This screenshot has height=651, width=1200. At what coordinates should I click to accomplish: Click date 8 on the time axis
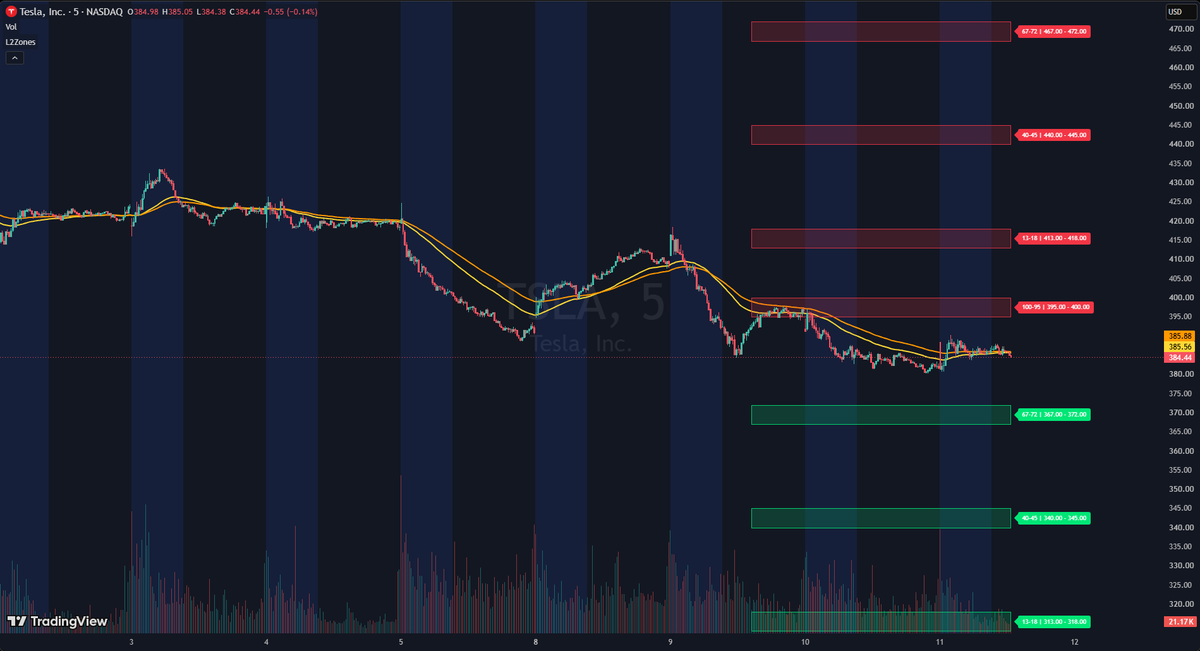[536, 641]
